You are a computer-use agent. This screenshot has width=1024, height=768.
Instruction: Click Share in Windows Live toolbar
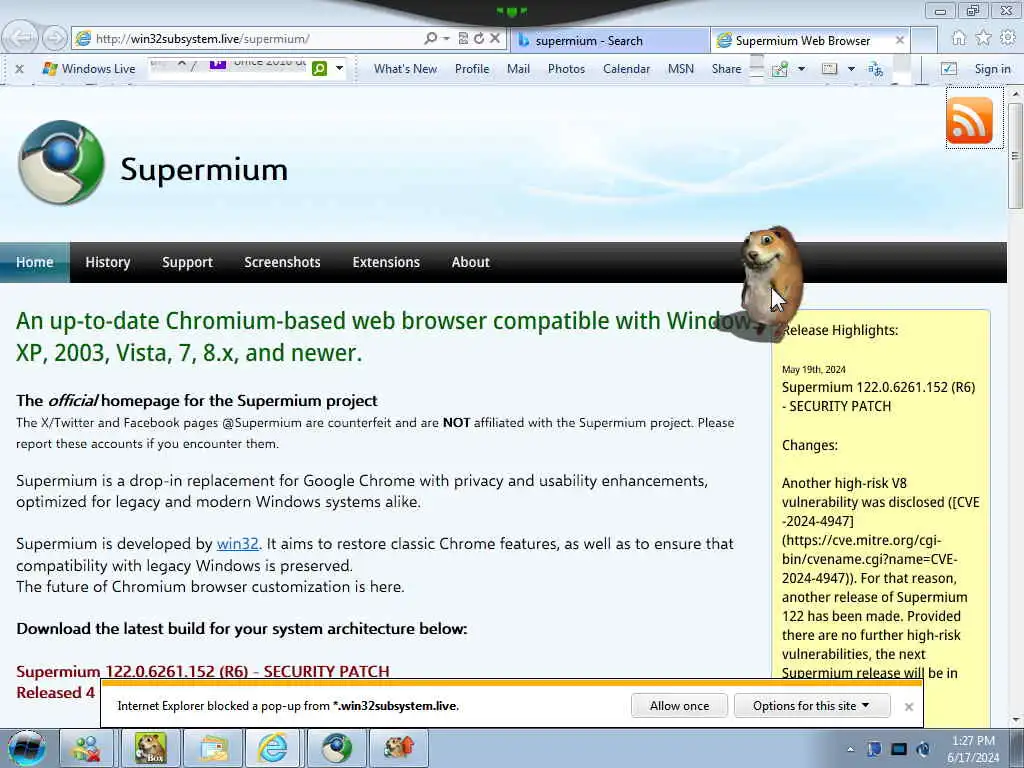point(726,69)
